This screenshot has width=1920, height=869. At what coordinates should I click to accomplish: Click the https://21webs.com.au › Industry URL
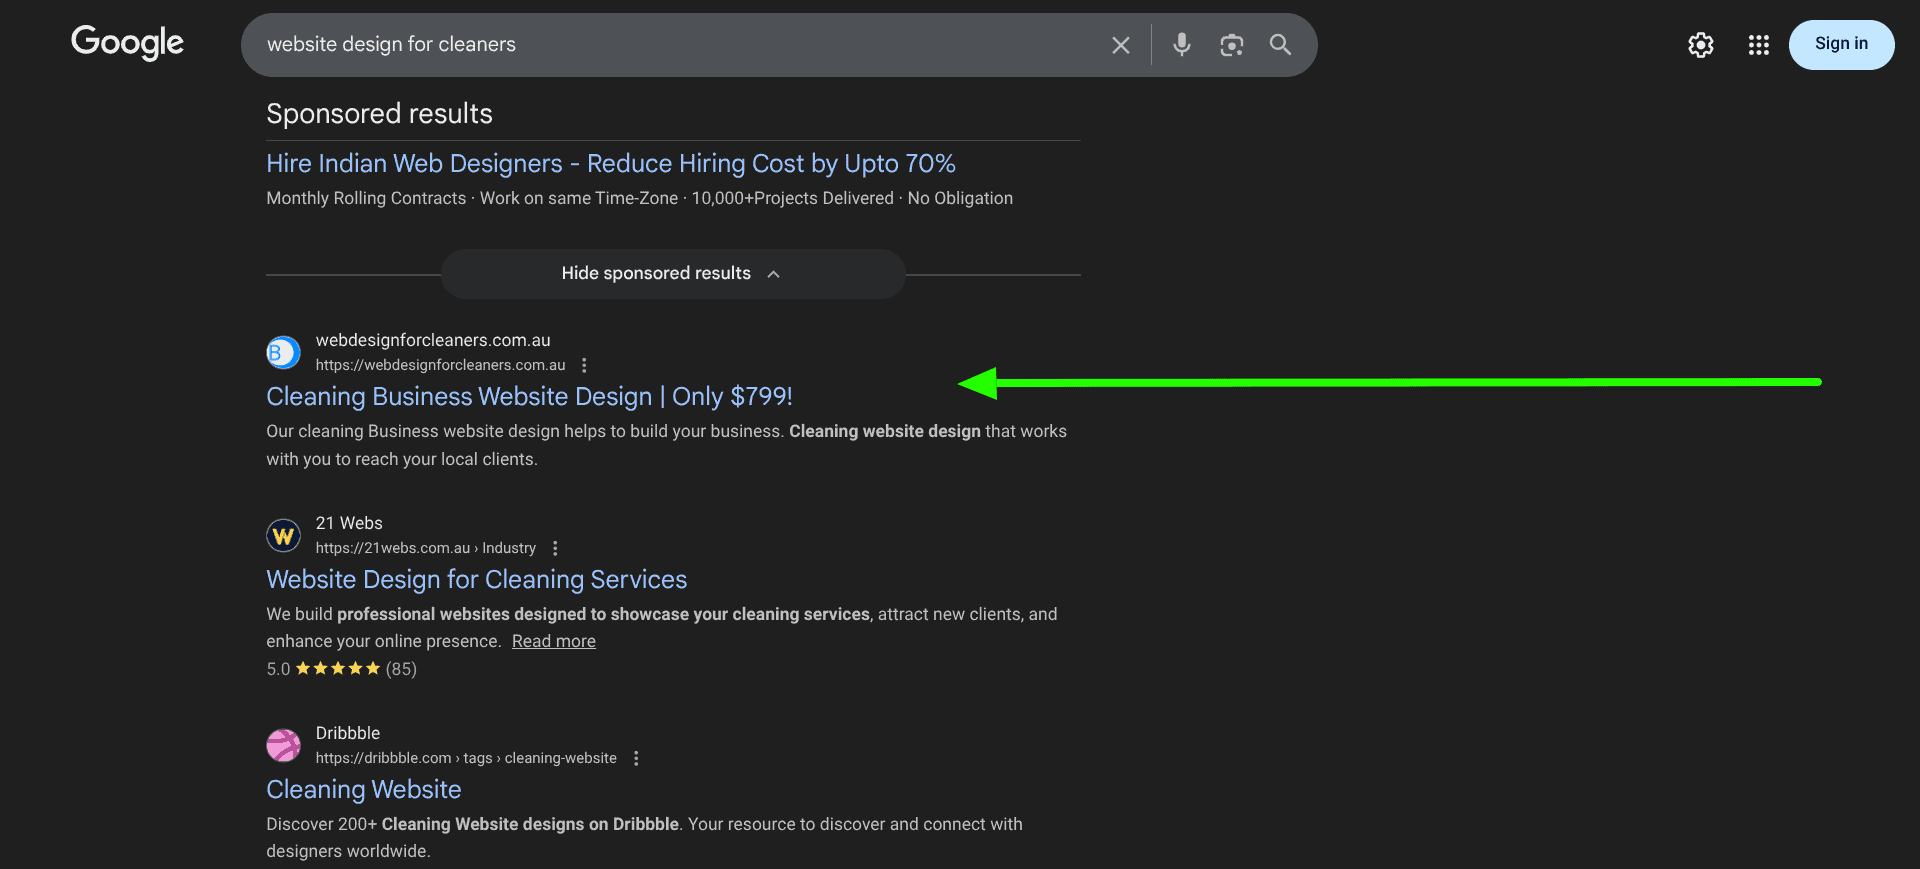coord(426,548)
